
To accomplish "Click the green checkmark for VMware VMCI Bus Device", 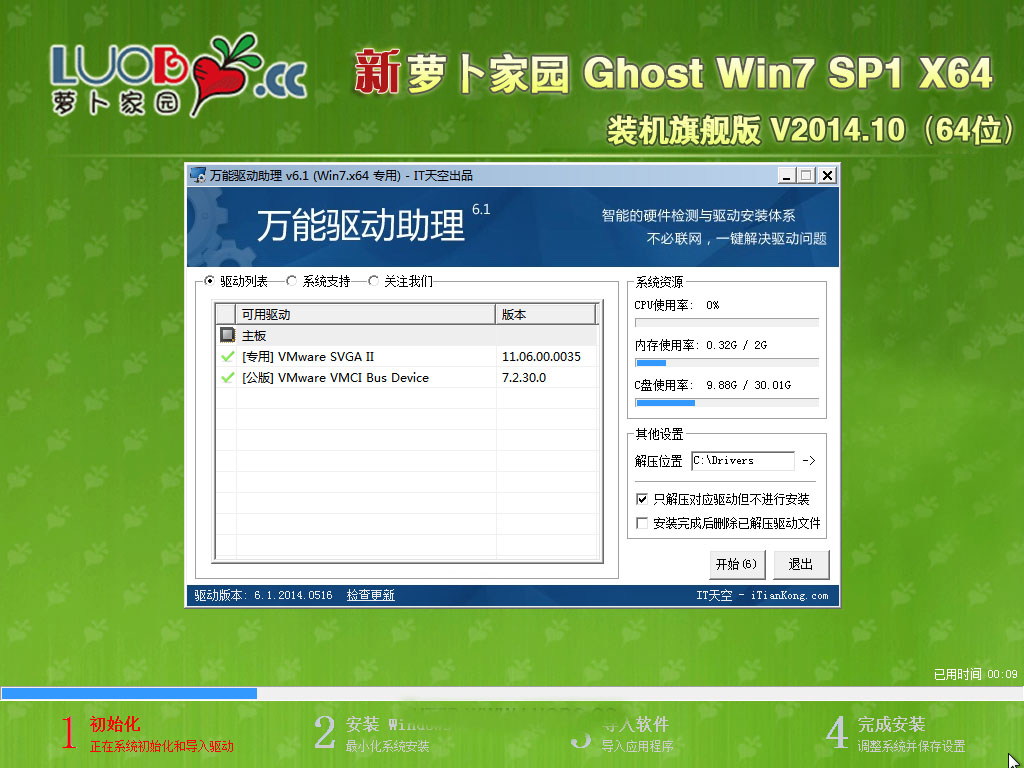I will (227, 377).
